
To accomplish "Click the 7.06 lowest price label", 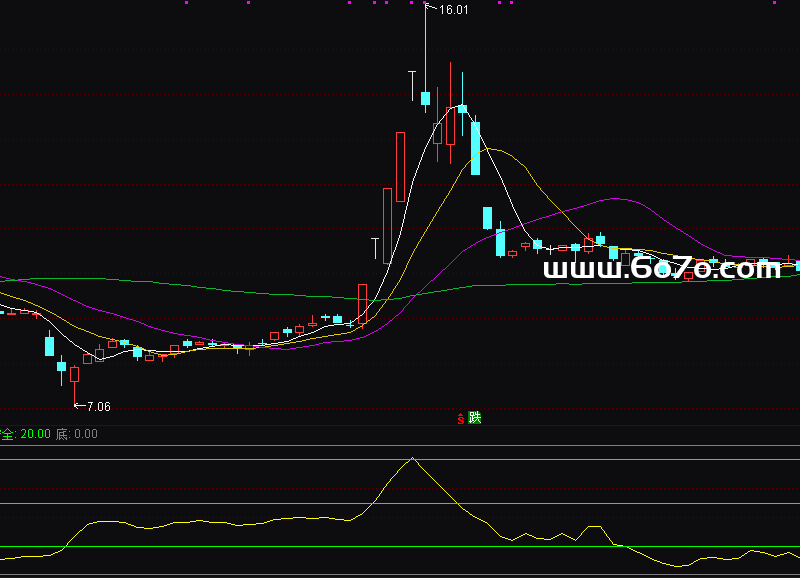I will pyautogui.click(x=98, y=406).
